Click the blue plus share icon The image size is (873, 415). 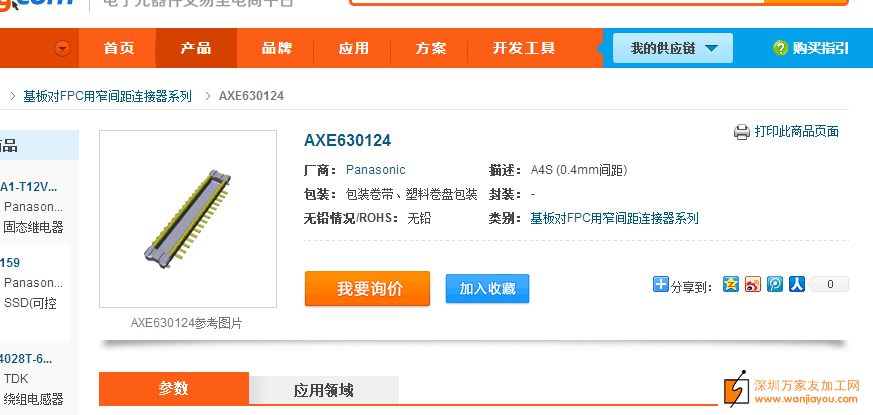pos(661,285)
